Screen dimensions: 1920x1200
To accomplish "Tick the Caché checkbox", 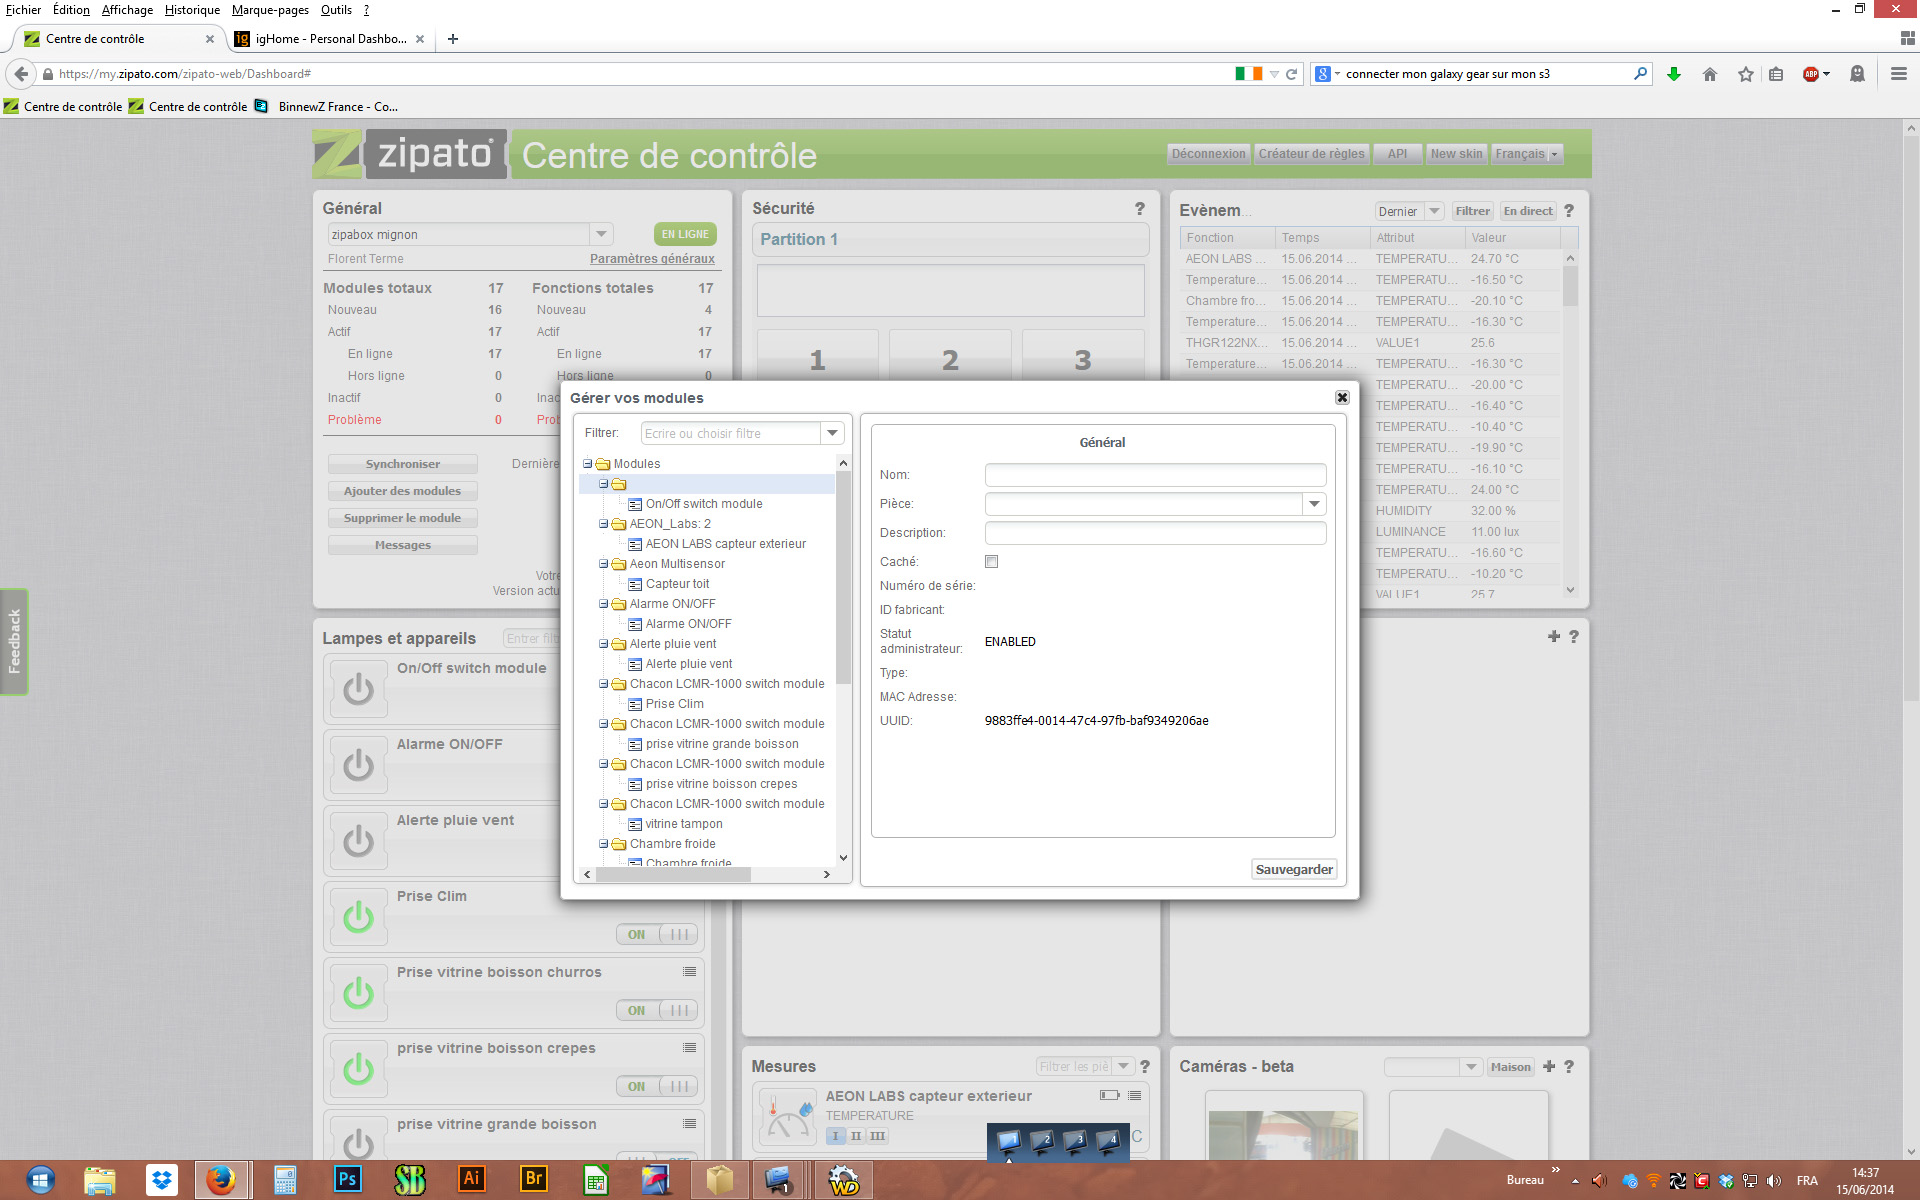I will point(991,561).
